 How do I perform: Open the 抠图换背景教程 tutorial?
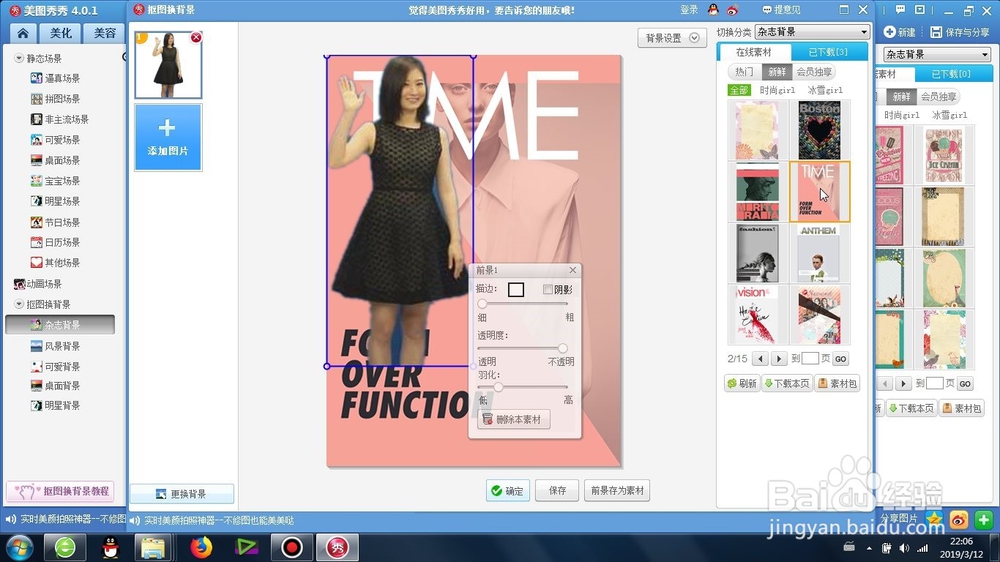pos(61,491)
